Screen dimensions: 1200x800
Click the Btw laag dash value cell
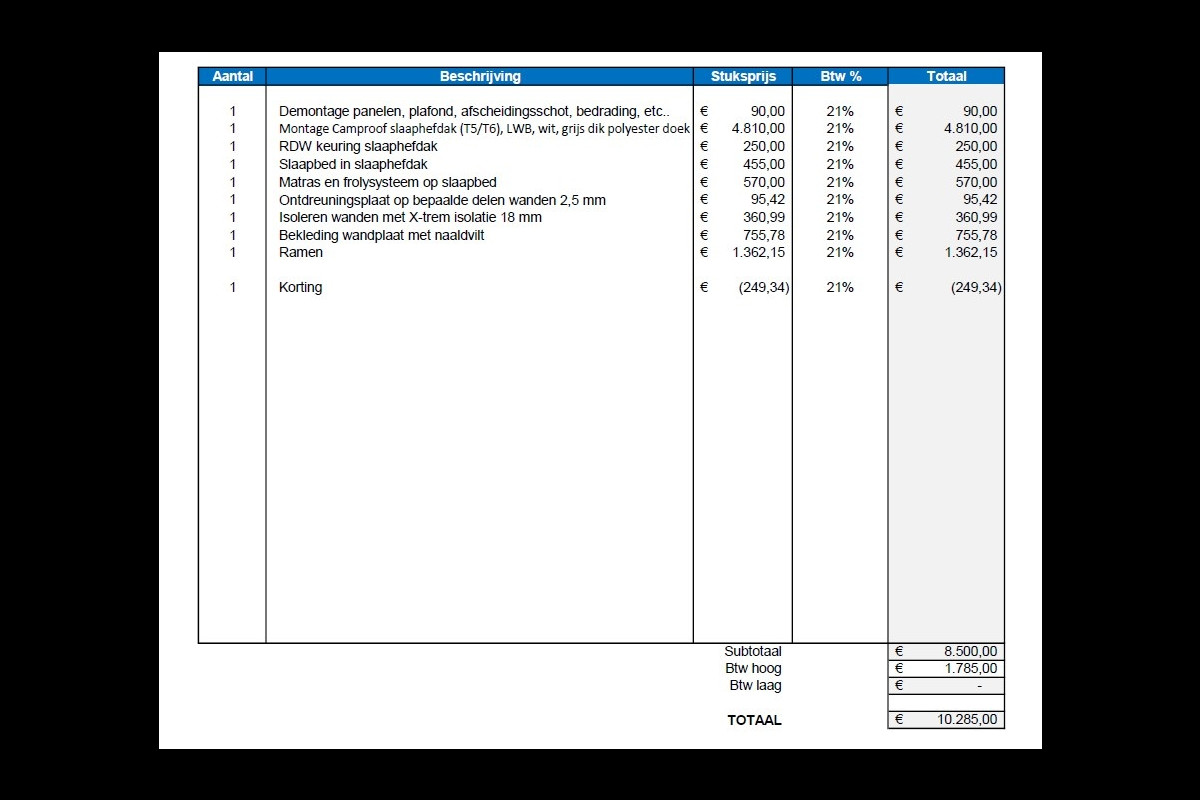point(946,686)
